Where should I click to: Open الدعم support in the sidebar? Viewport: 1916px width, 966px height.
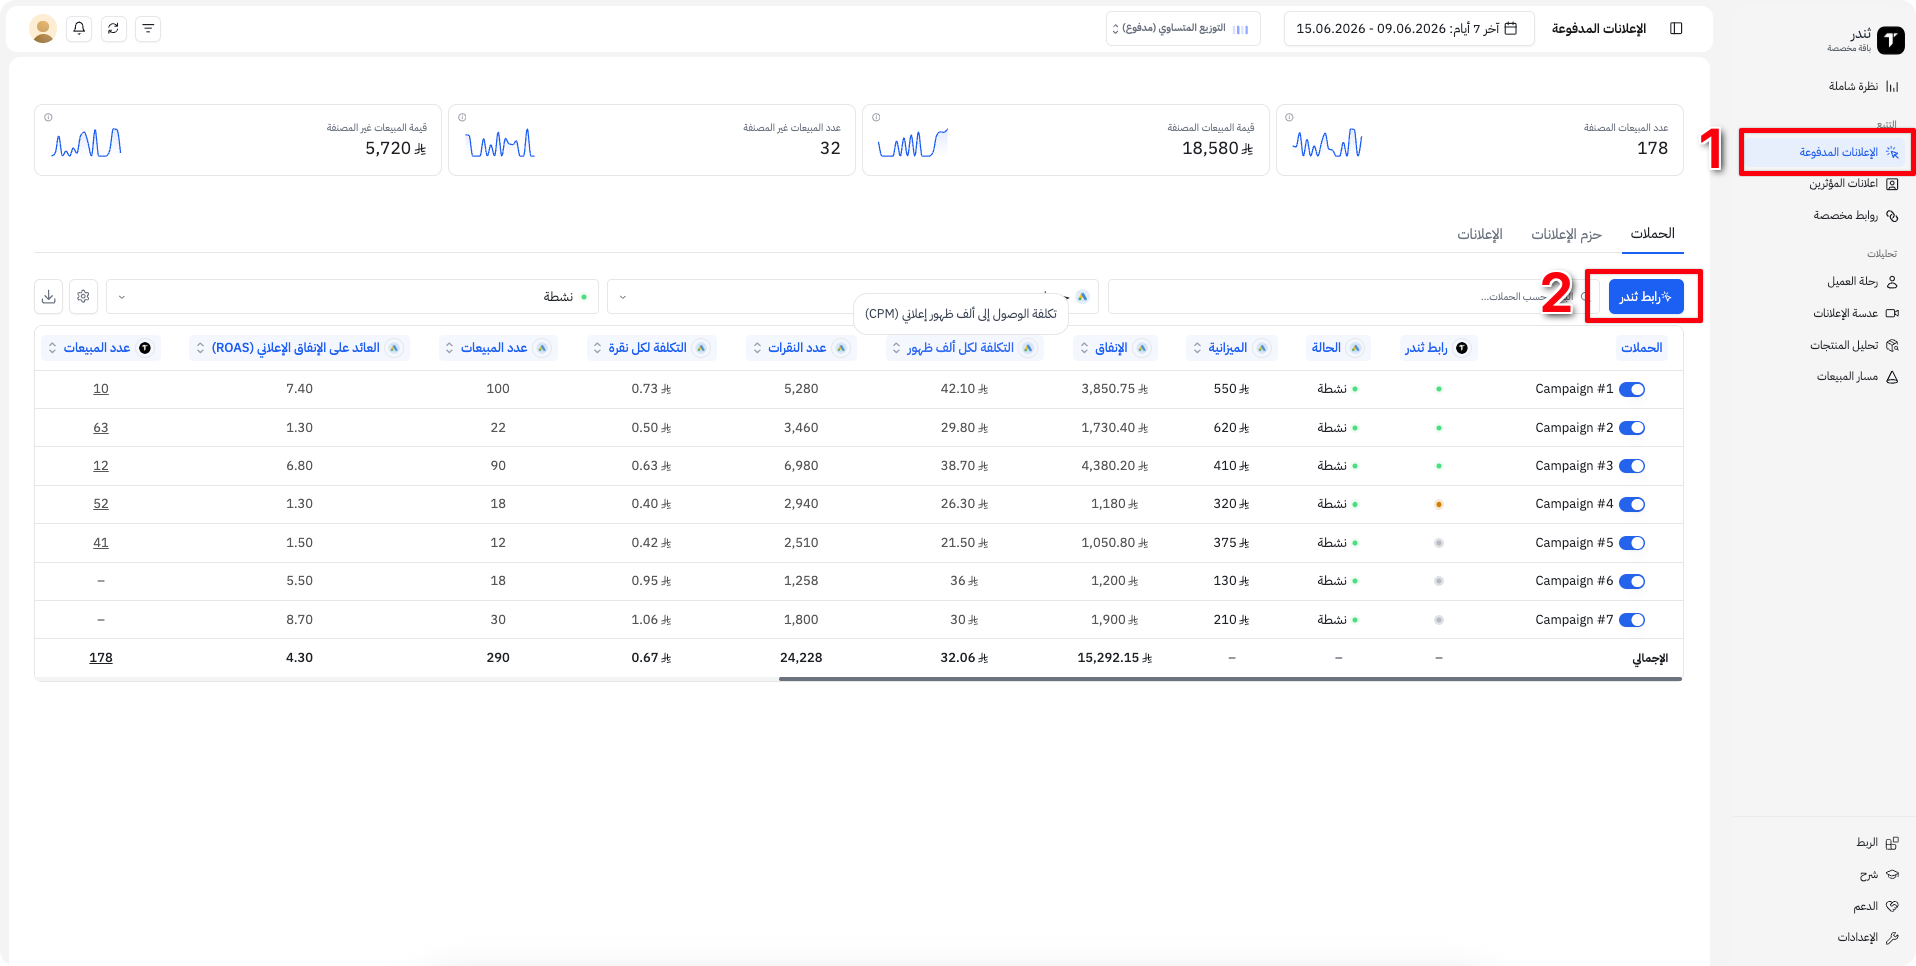tap(1875, 907)
